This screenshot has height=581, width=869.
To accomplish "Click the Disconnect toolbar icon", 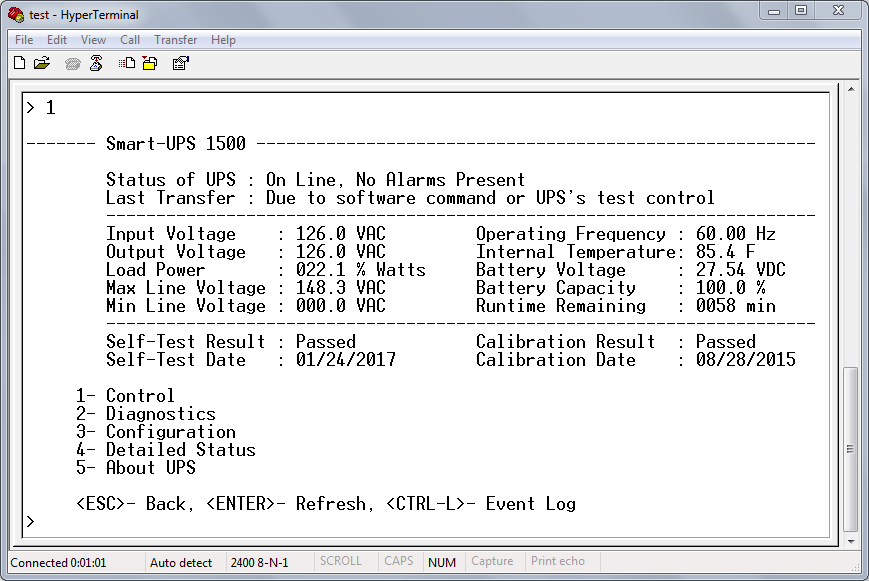I will tap(96, 63).
